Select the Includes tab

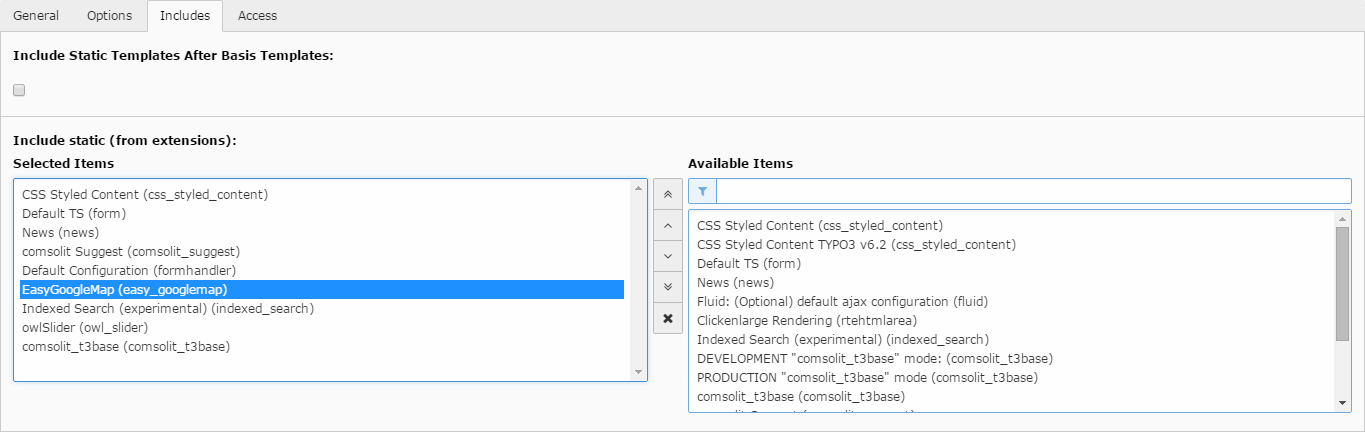185,16
